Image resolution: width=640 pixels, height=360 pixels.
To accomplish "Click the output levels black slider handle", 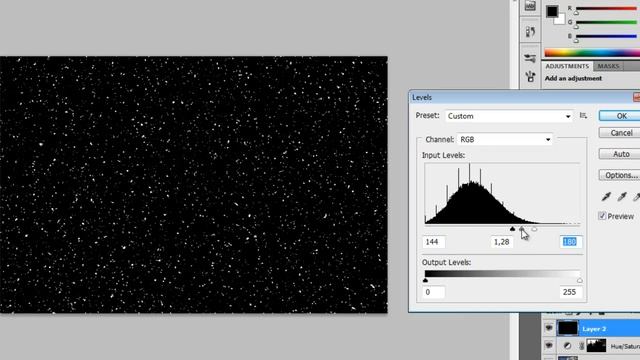I will (x=425, y=280).
